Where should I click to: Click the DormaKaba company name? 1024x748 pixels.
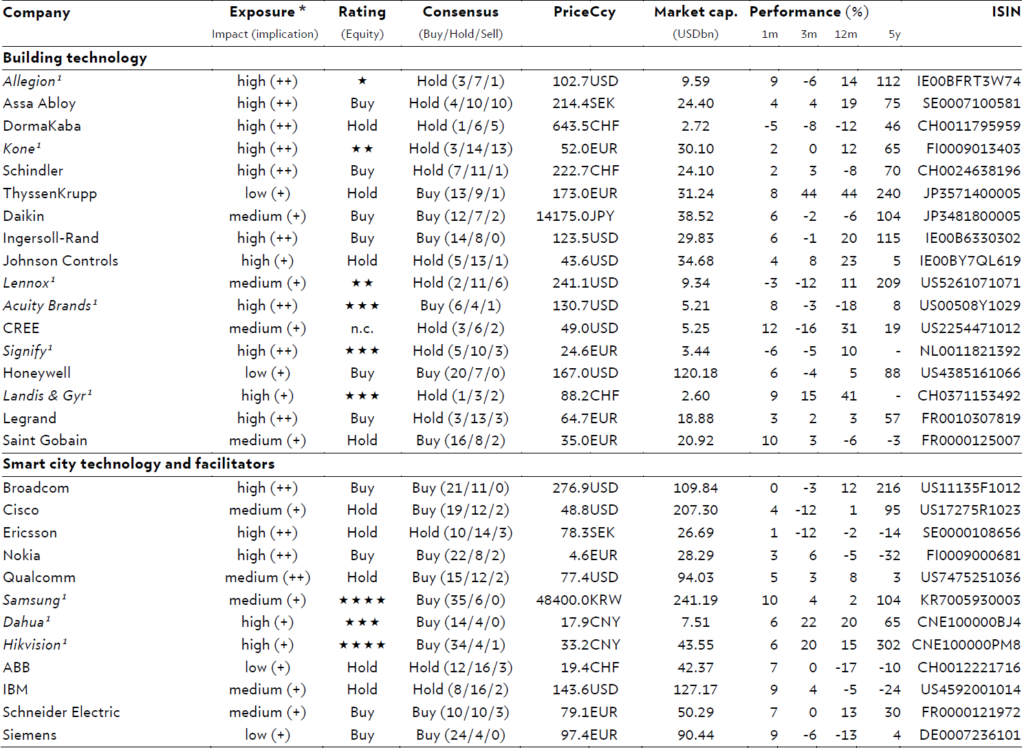(x=42, y=125)
